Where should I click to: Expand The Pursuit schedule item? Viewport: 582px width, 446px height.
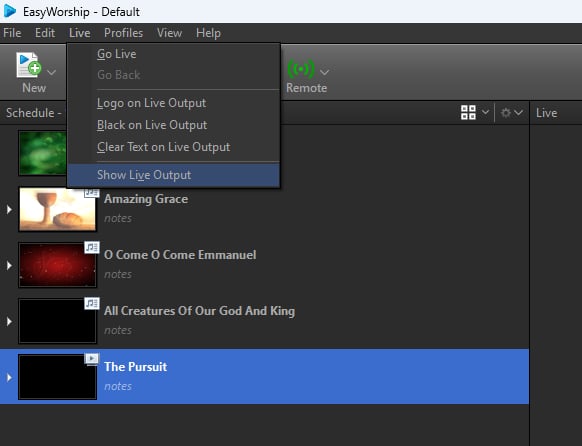[9, 378]
